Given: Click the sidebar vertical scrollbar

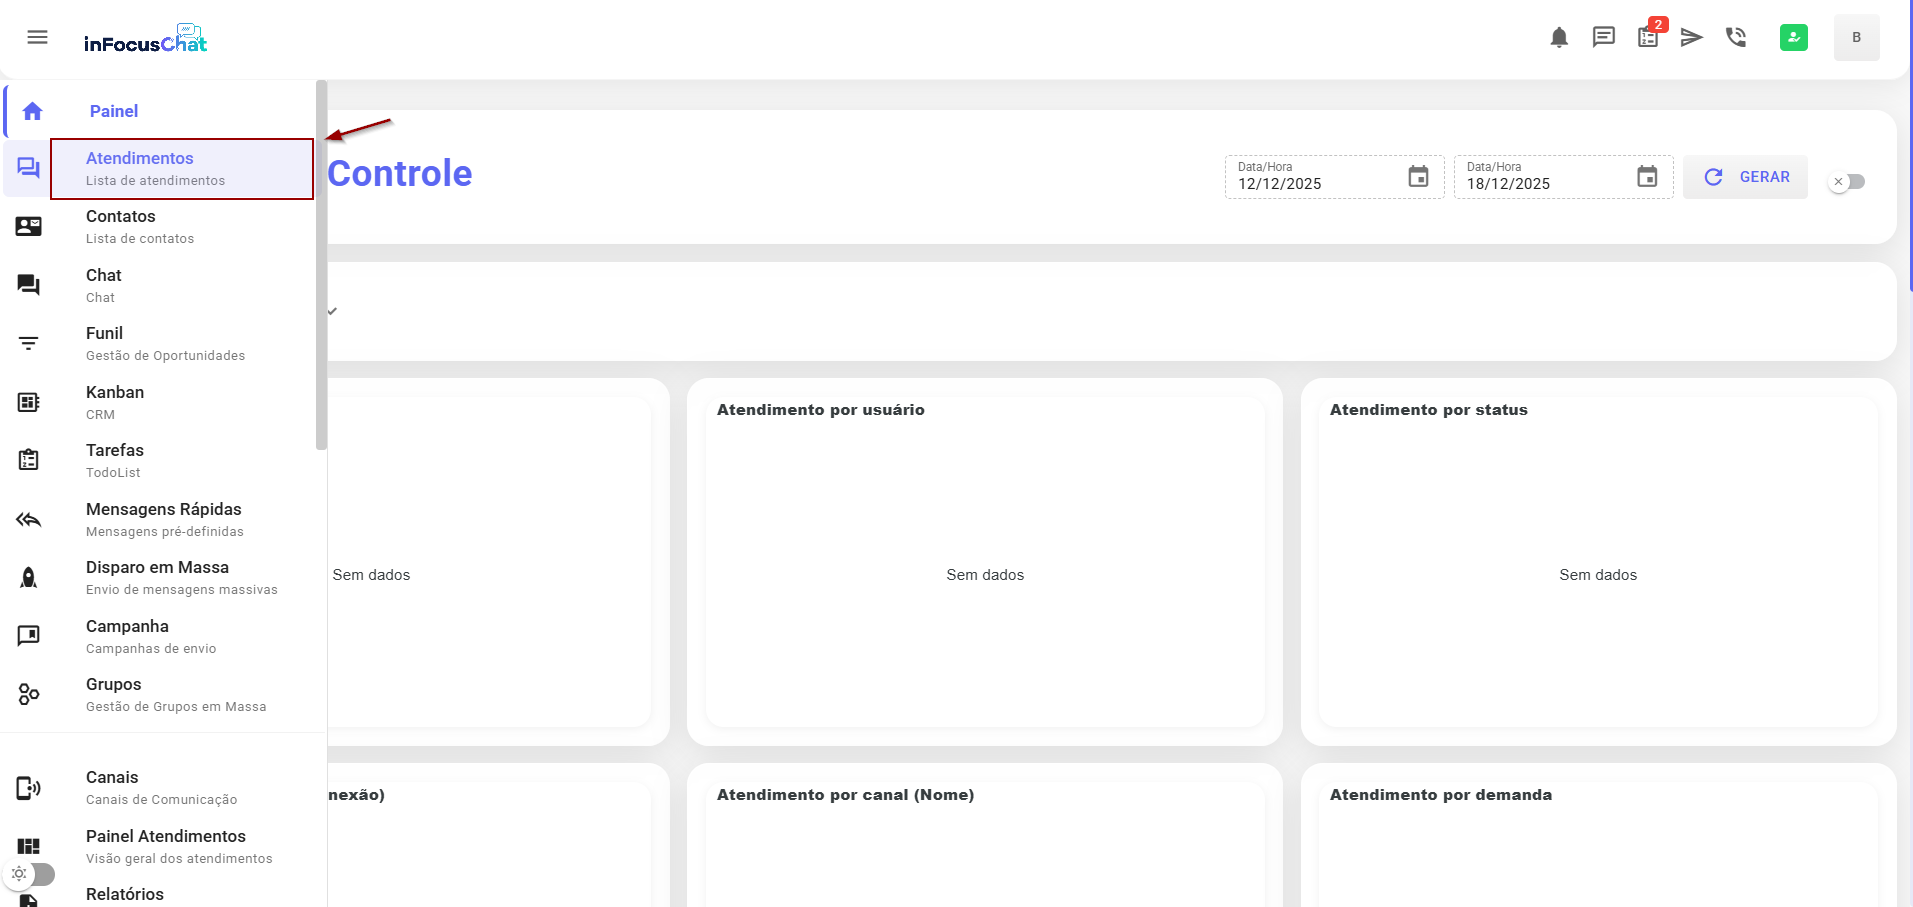Looking at the screenshot, I should pos(321,266).
